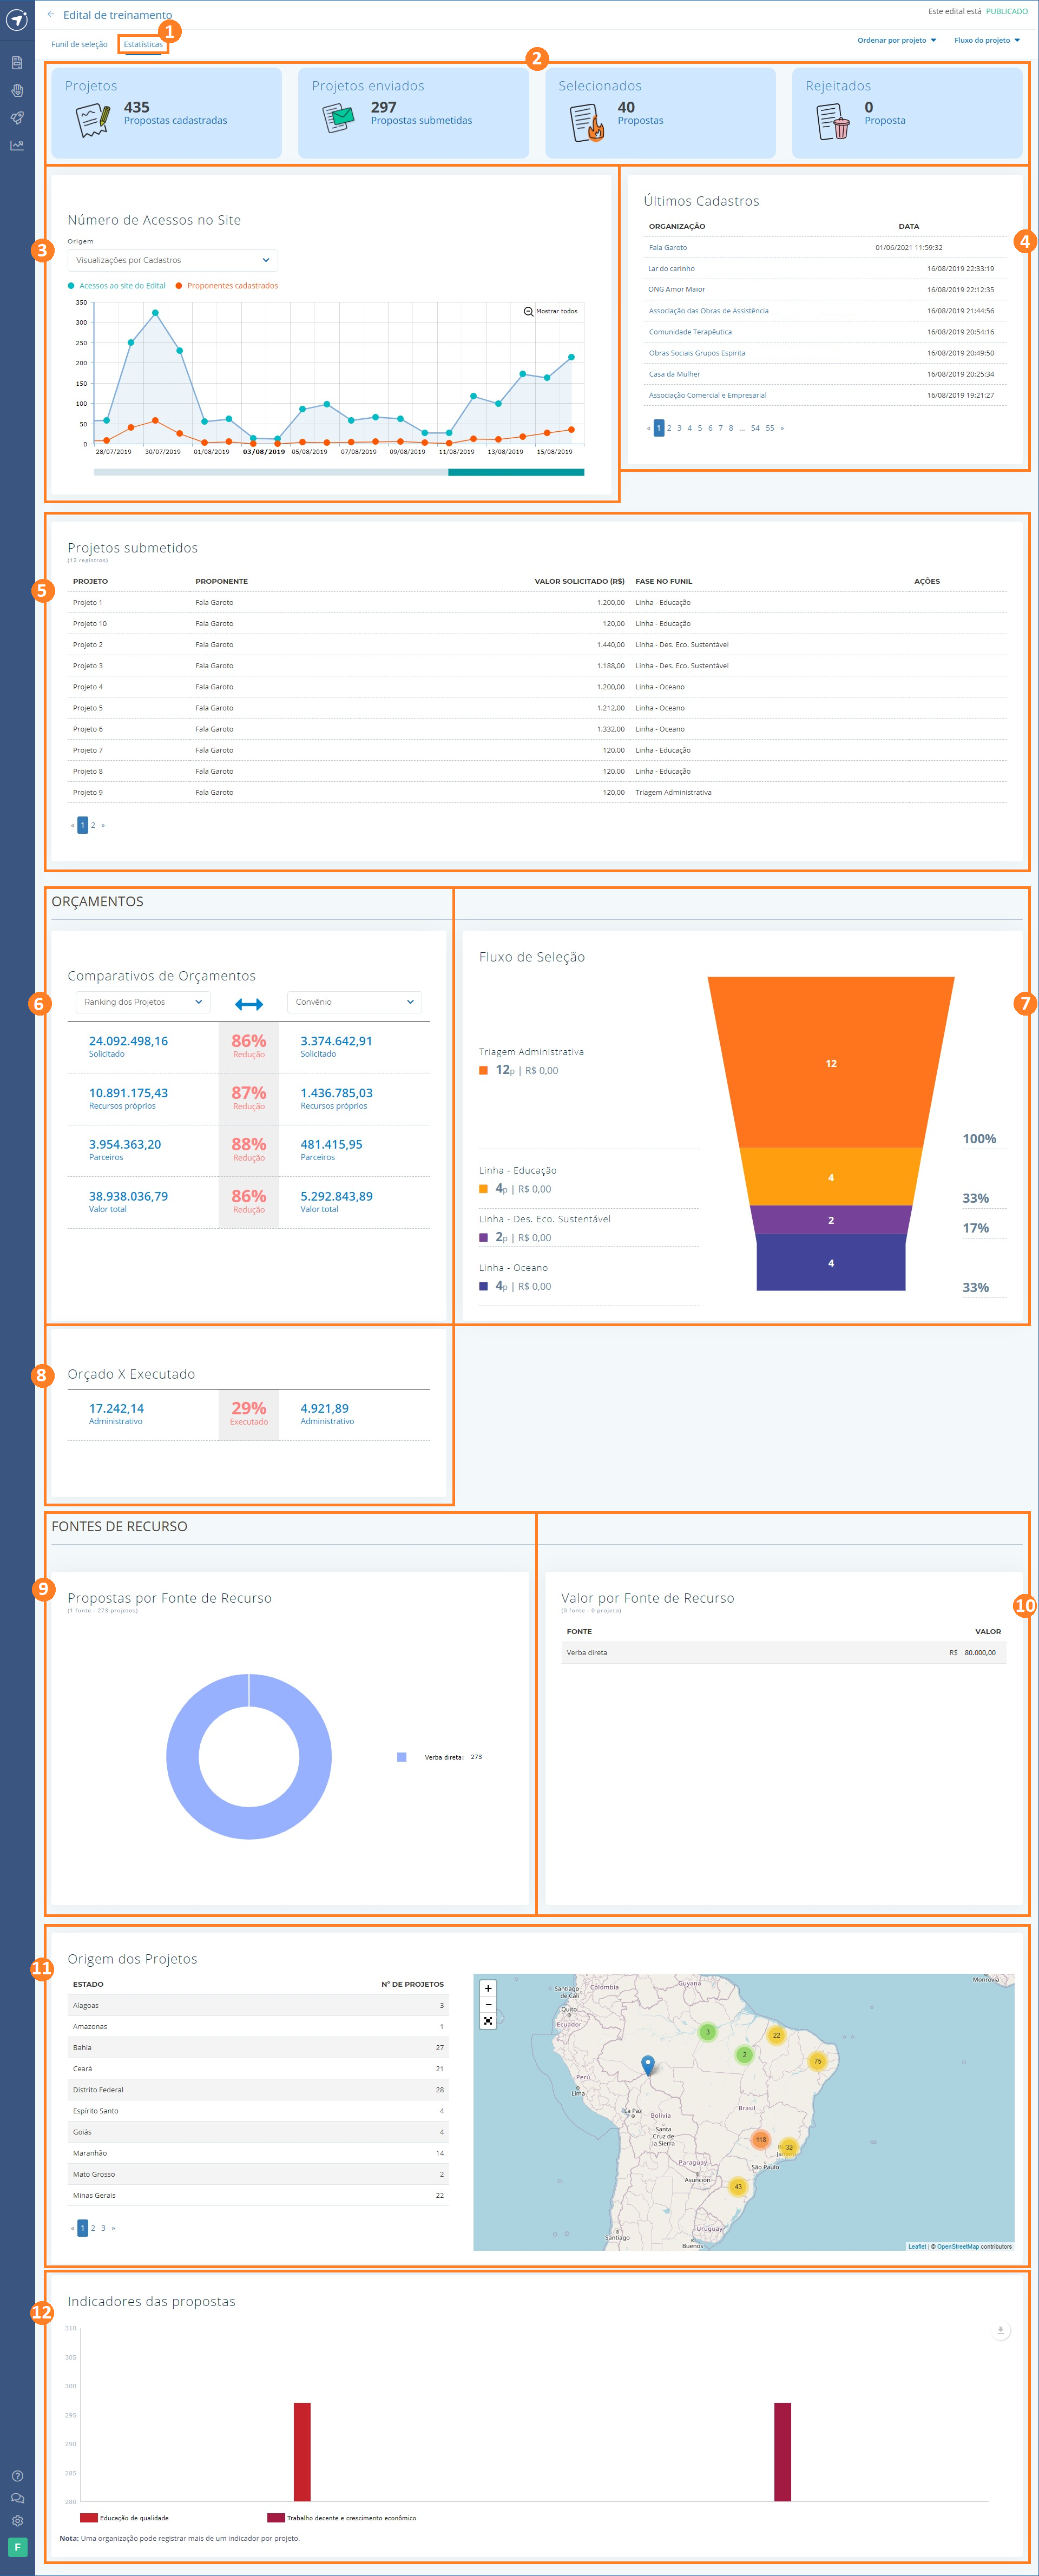Download the Indicadores das propostas chart
Screen dimensions: 1039x2576
[1000, 2331]
